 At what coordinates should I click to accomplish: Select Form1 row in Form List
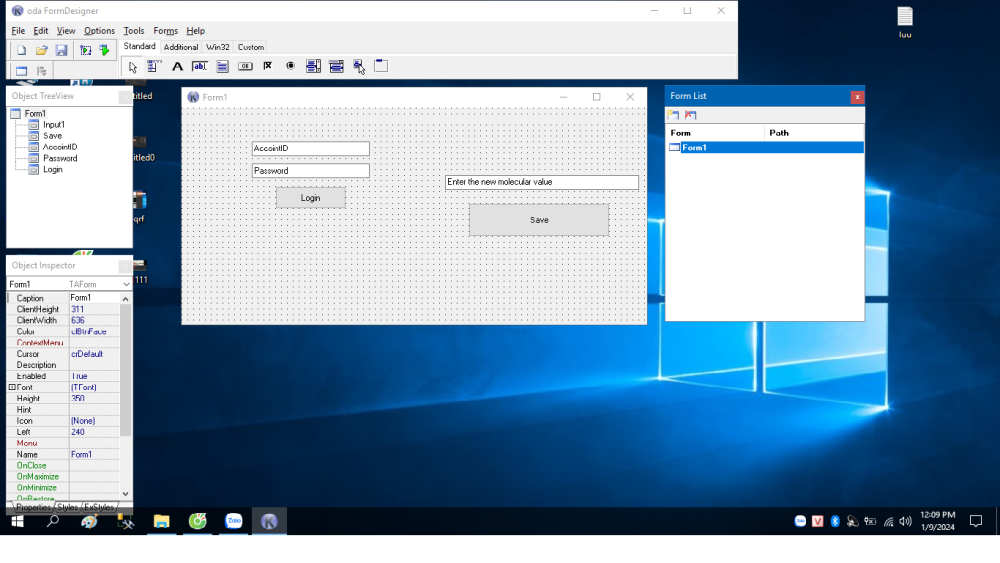tap(765, 148)
